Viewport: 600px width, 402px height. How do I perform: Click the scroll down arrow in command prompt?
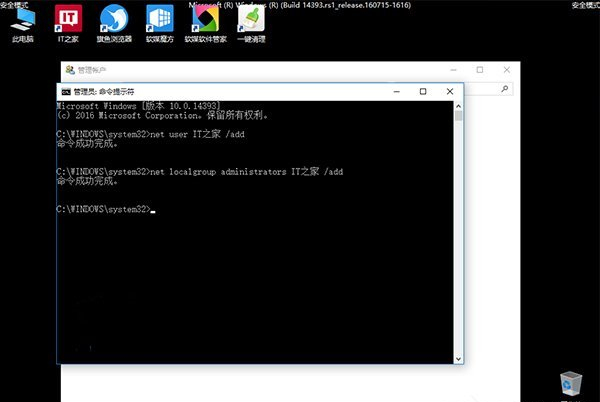click(458, 359)
